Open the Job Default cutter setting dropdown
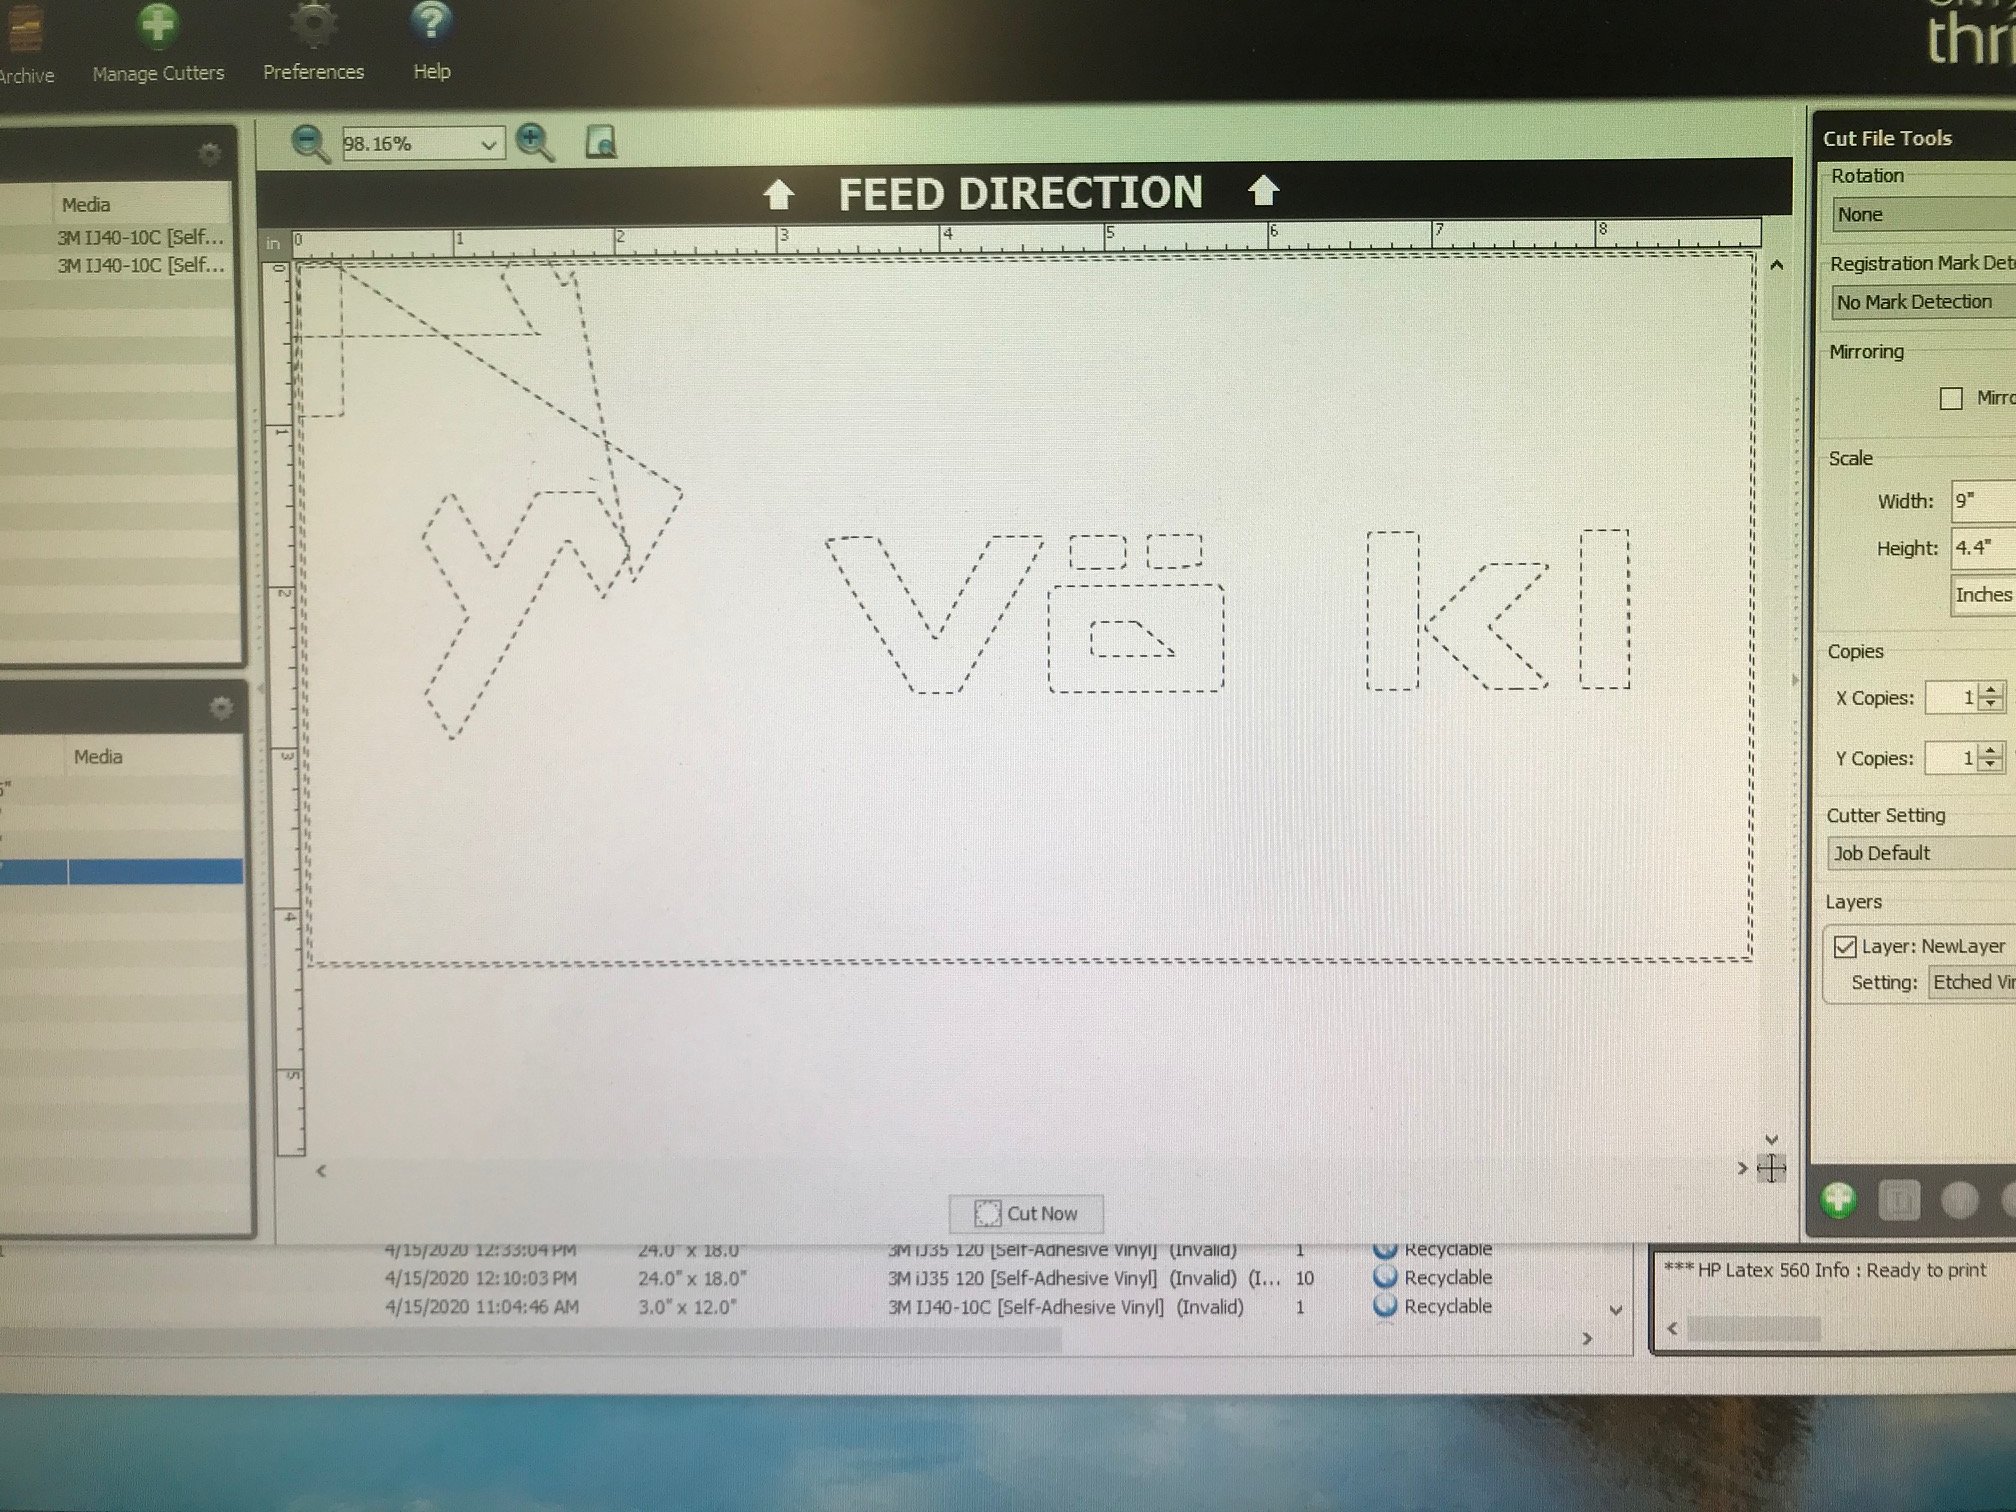 coord(1922,853)
